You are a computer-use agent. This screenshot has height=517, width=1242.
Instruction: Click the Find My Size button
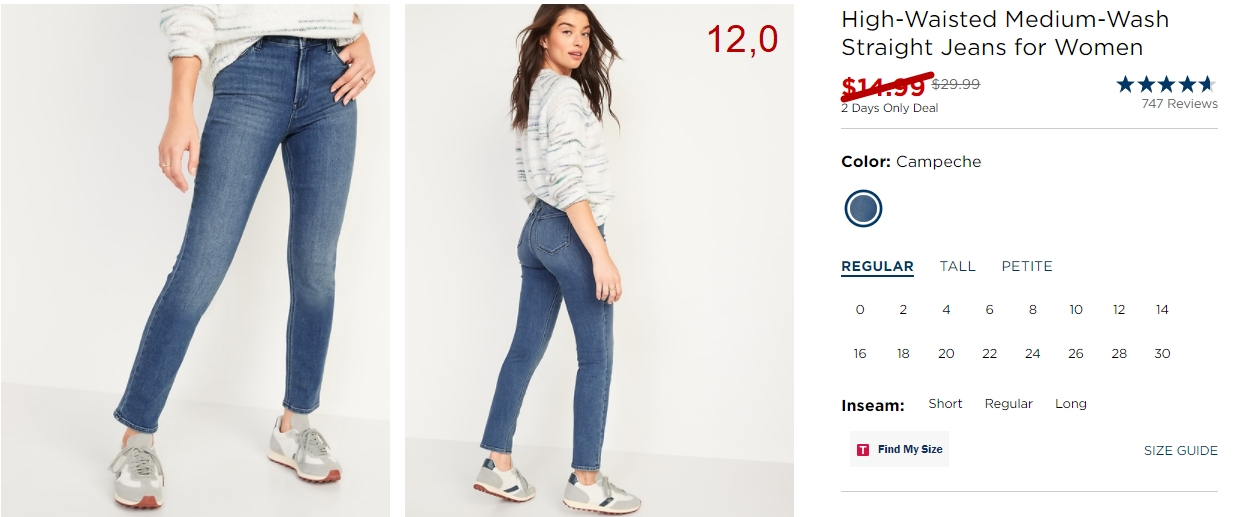[x=899, y=450]
